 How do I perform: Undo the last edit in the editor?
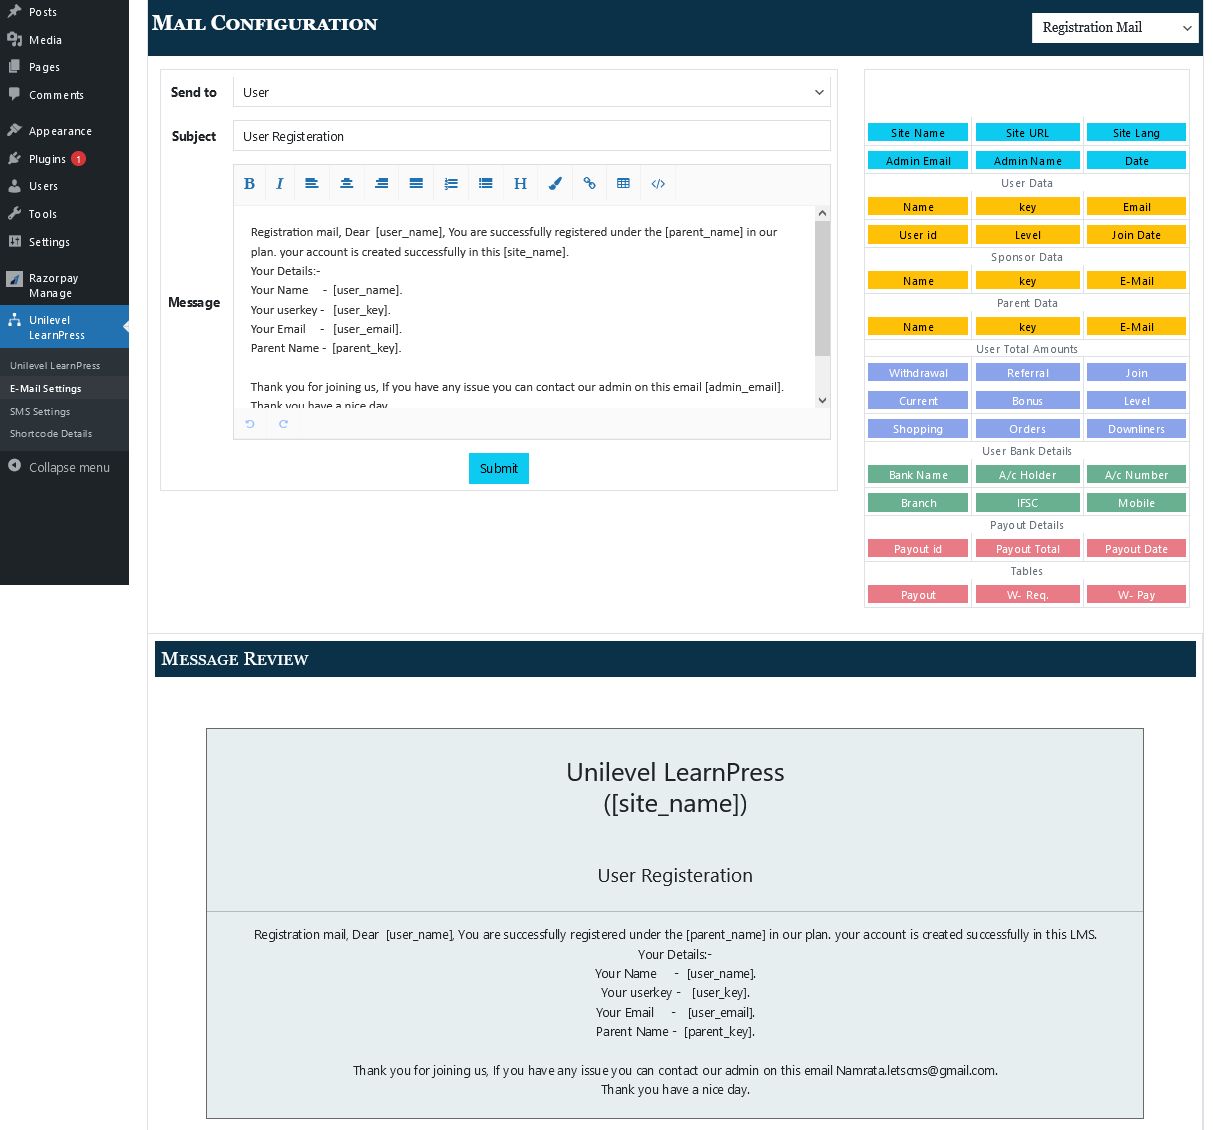tap(250, 424)
